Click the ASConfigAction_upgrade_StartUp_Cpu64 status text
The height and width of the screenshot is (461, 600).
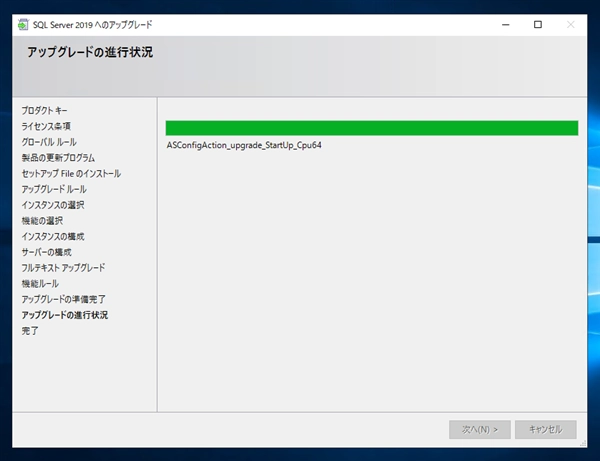coord(244,145)
